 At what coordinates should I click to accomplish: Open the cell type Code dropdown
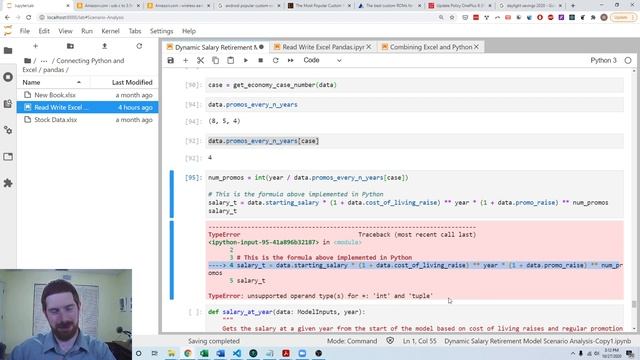point(322,60)
